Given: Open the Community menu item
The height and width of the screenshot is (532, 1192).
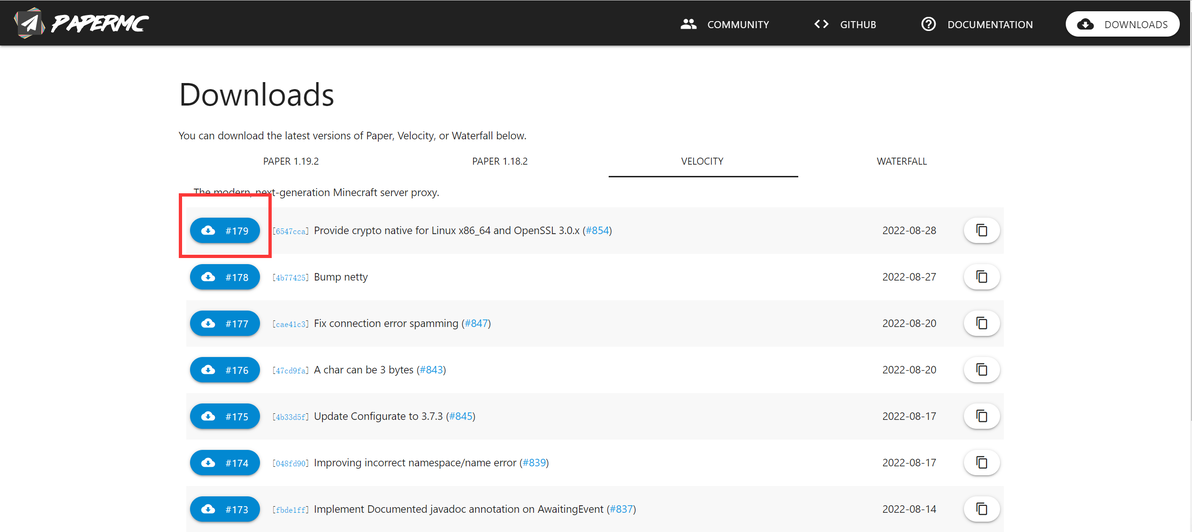Looking at the screenshot, I should coord(725,24).
